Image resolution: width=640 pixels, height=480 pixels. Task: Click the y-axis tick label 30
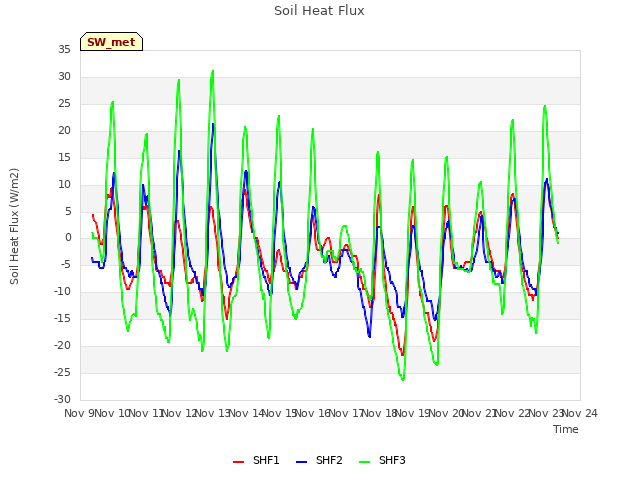pyautogui.click(x=64, y=77)
